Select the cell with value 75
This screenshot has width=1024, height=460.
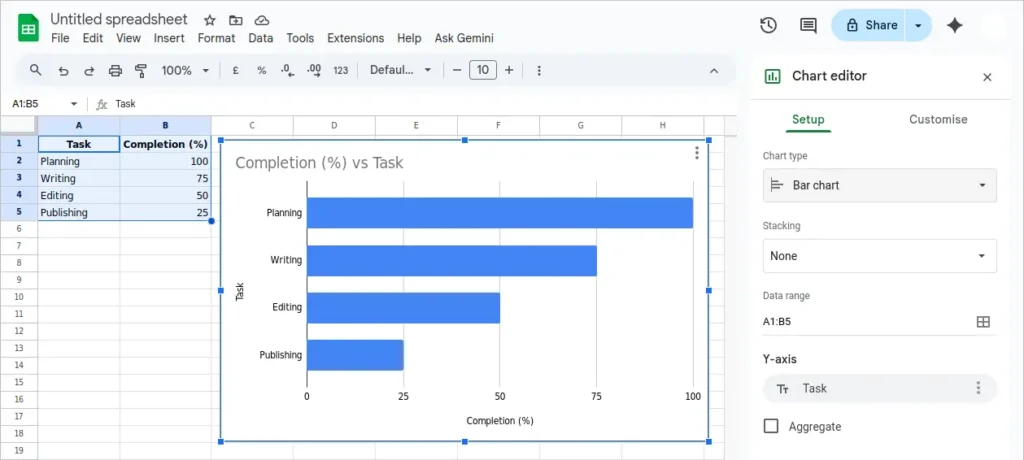pos(166,178)
